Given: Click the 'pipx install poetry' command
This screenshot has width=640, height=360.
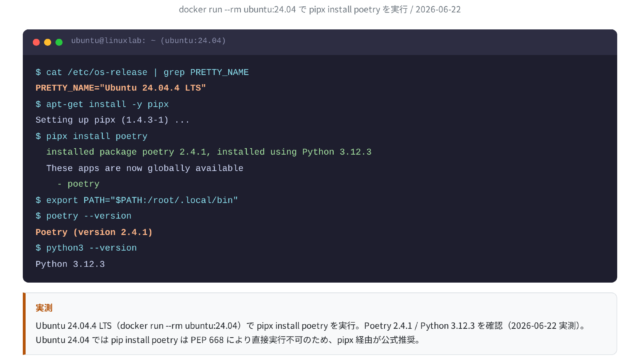Looking at the screenshot, I should (x=91, y=136).
